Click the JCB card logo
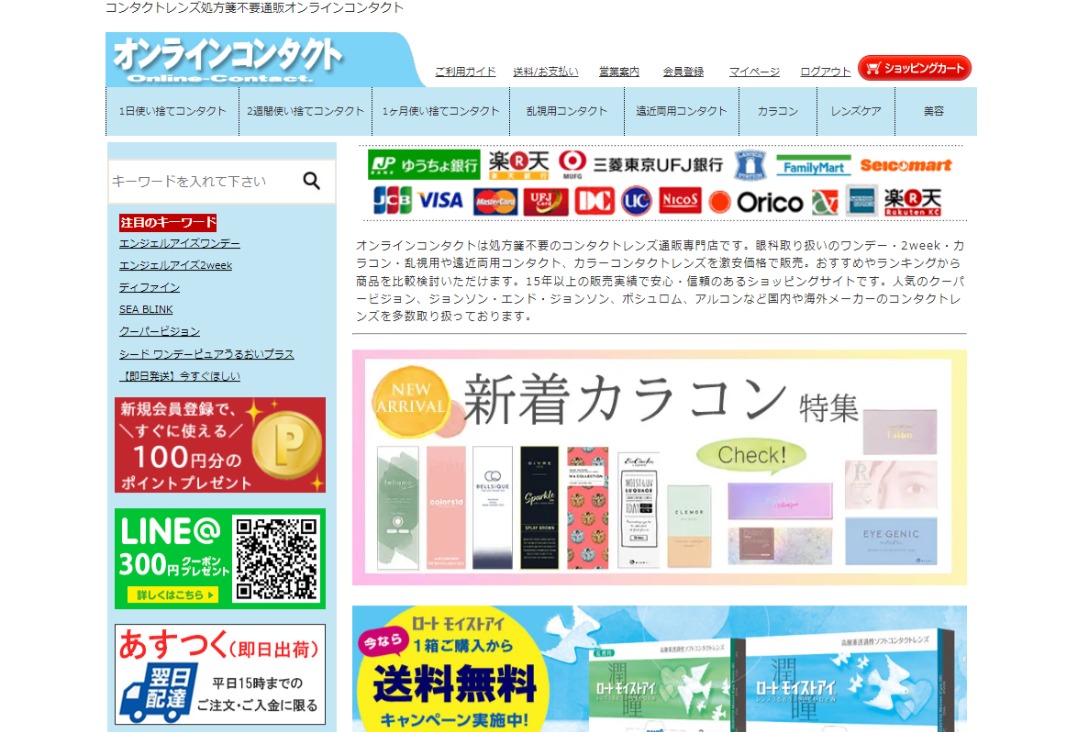 (392, 201)
